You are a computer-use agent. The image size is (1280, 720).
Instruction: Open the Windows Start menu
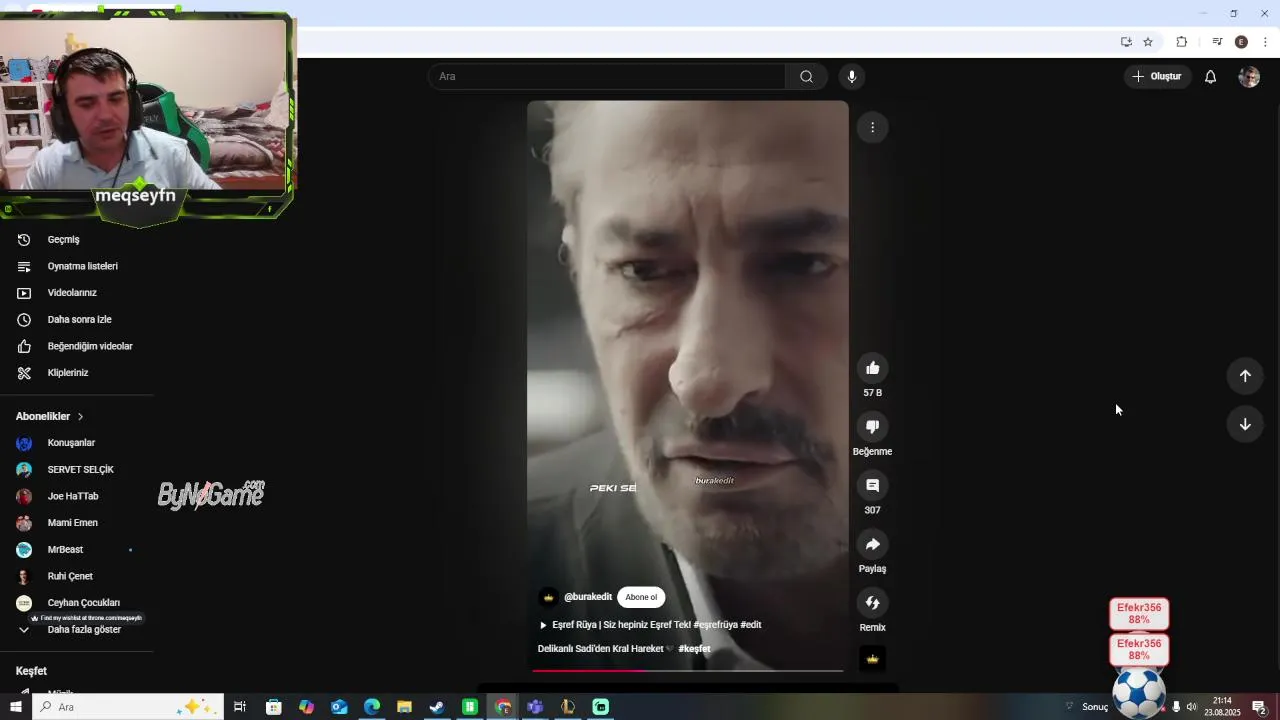pos(15,707)
